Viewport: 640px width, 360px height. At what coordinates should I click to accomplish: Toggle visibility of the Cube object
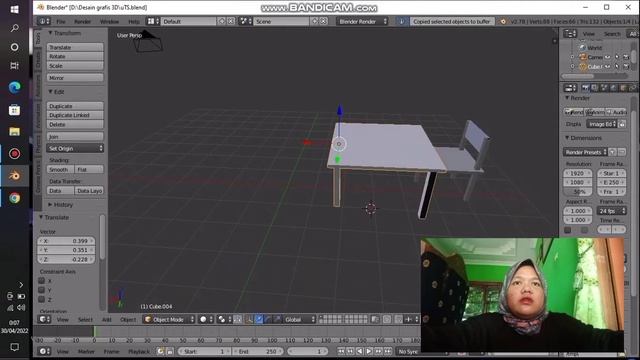point(608,66)
